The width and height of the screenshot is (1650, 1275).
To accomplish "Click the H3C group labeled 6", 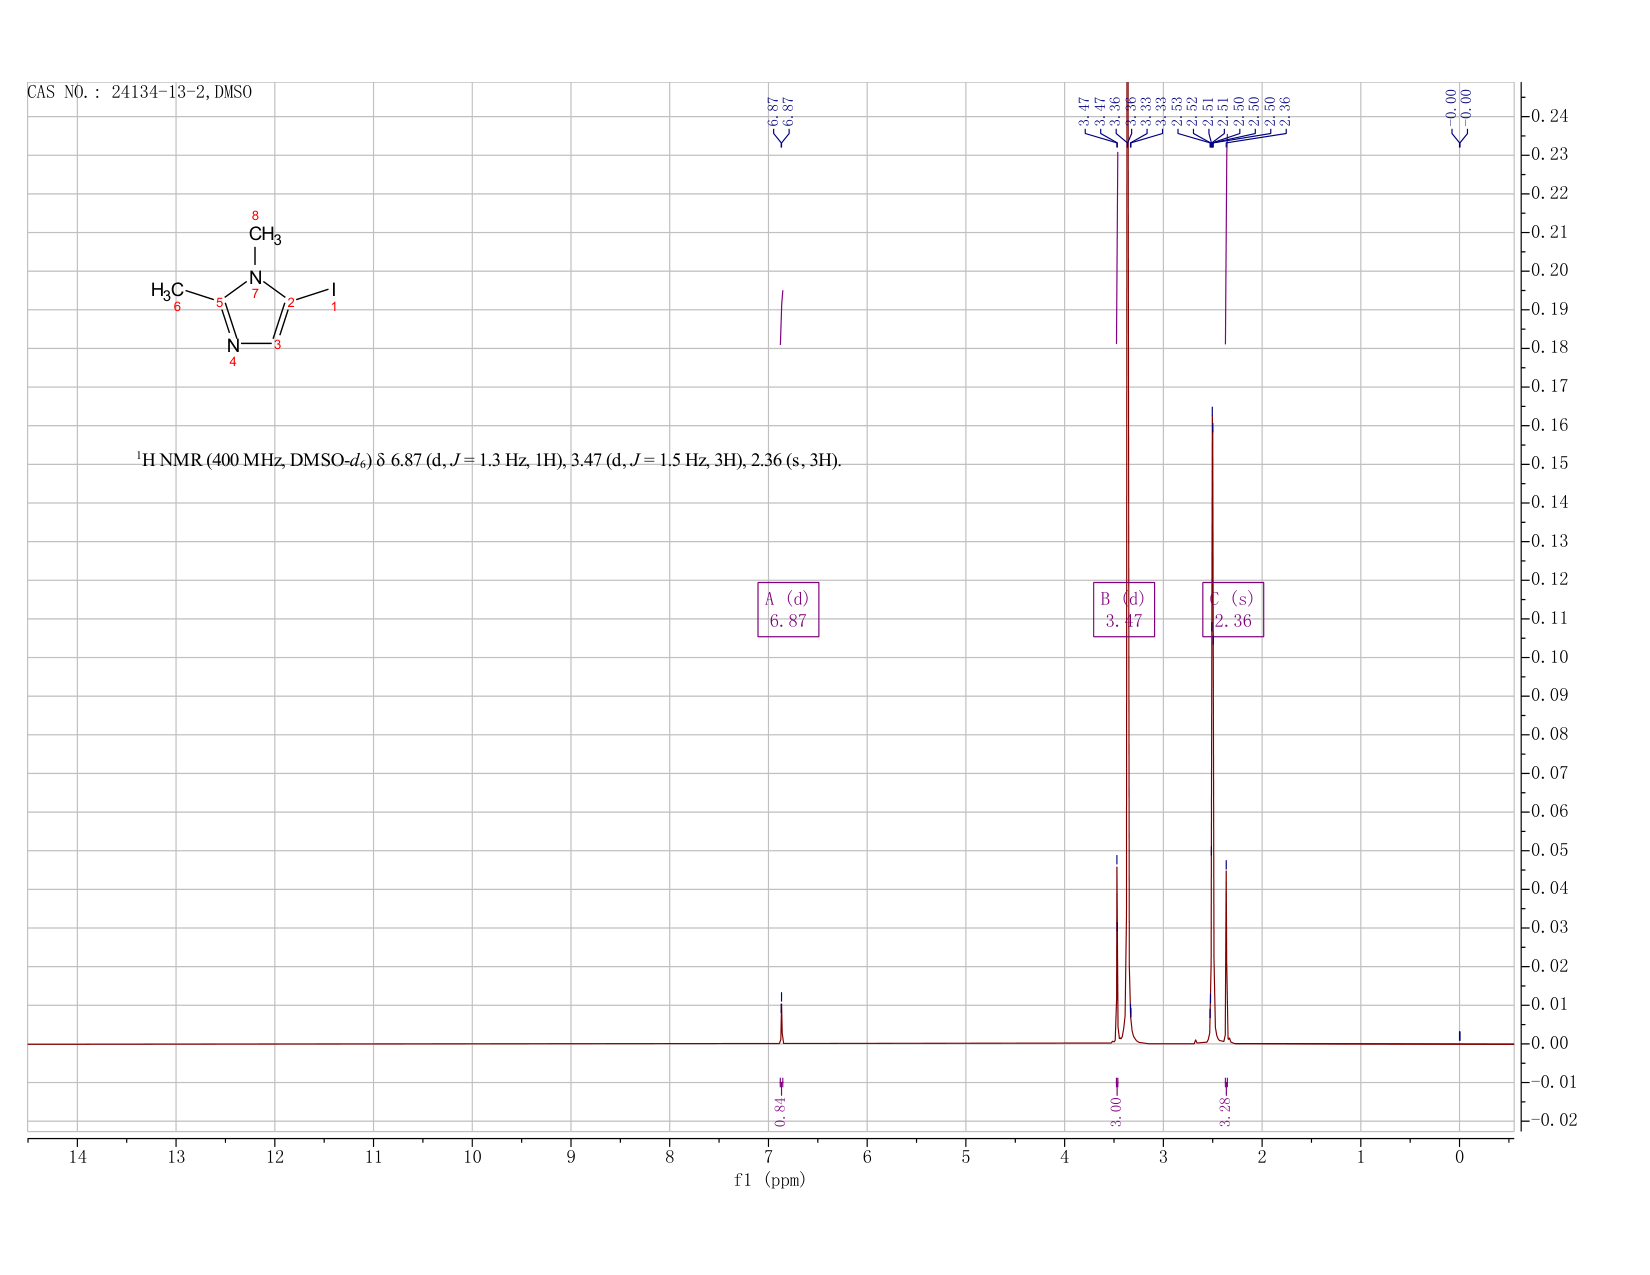I will pyautogui.click(x=167, y=291).
